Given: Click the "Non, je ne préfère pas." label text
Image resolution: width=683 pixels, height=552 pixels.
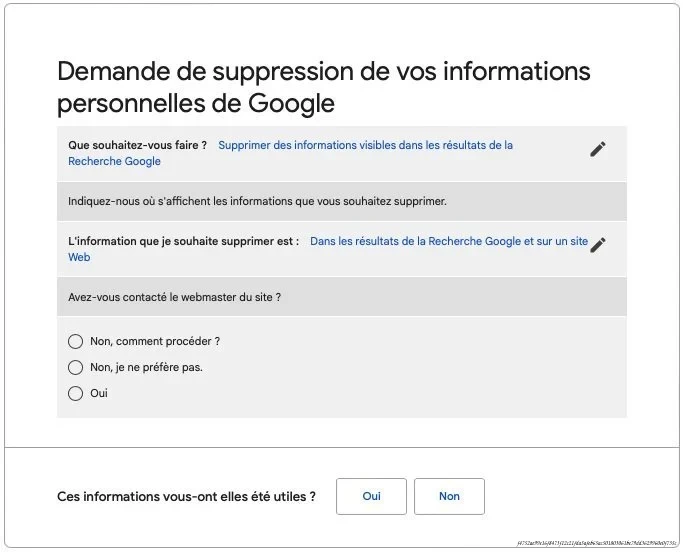Looking at the screenshot, I should tap(146, 367).
